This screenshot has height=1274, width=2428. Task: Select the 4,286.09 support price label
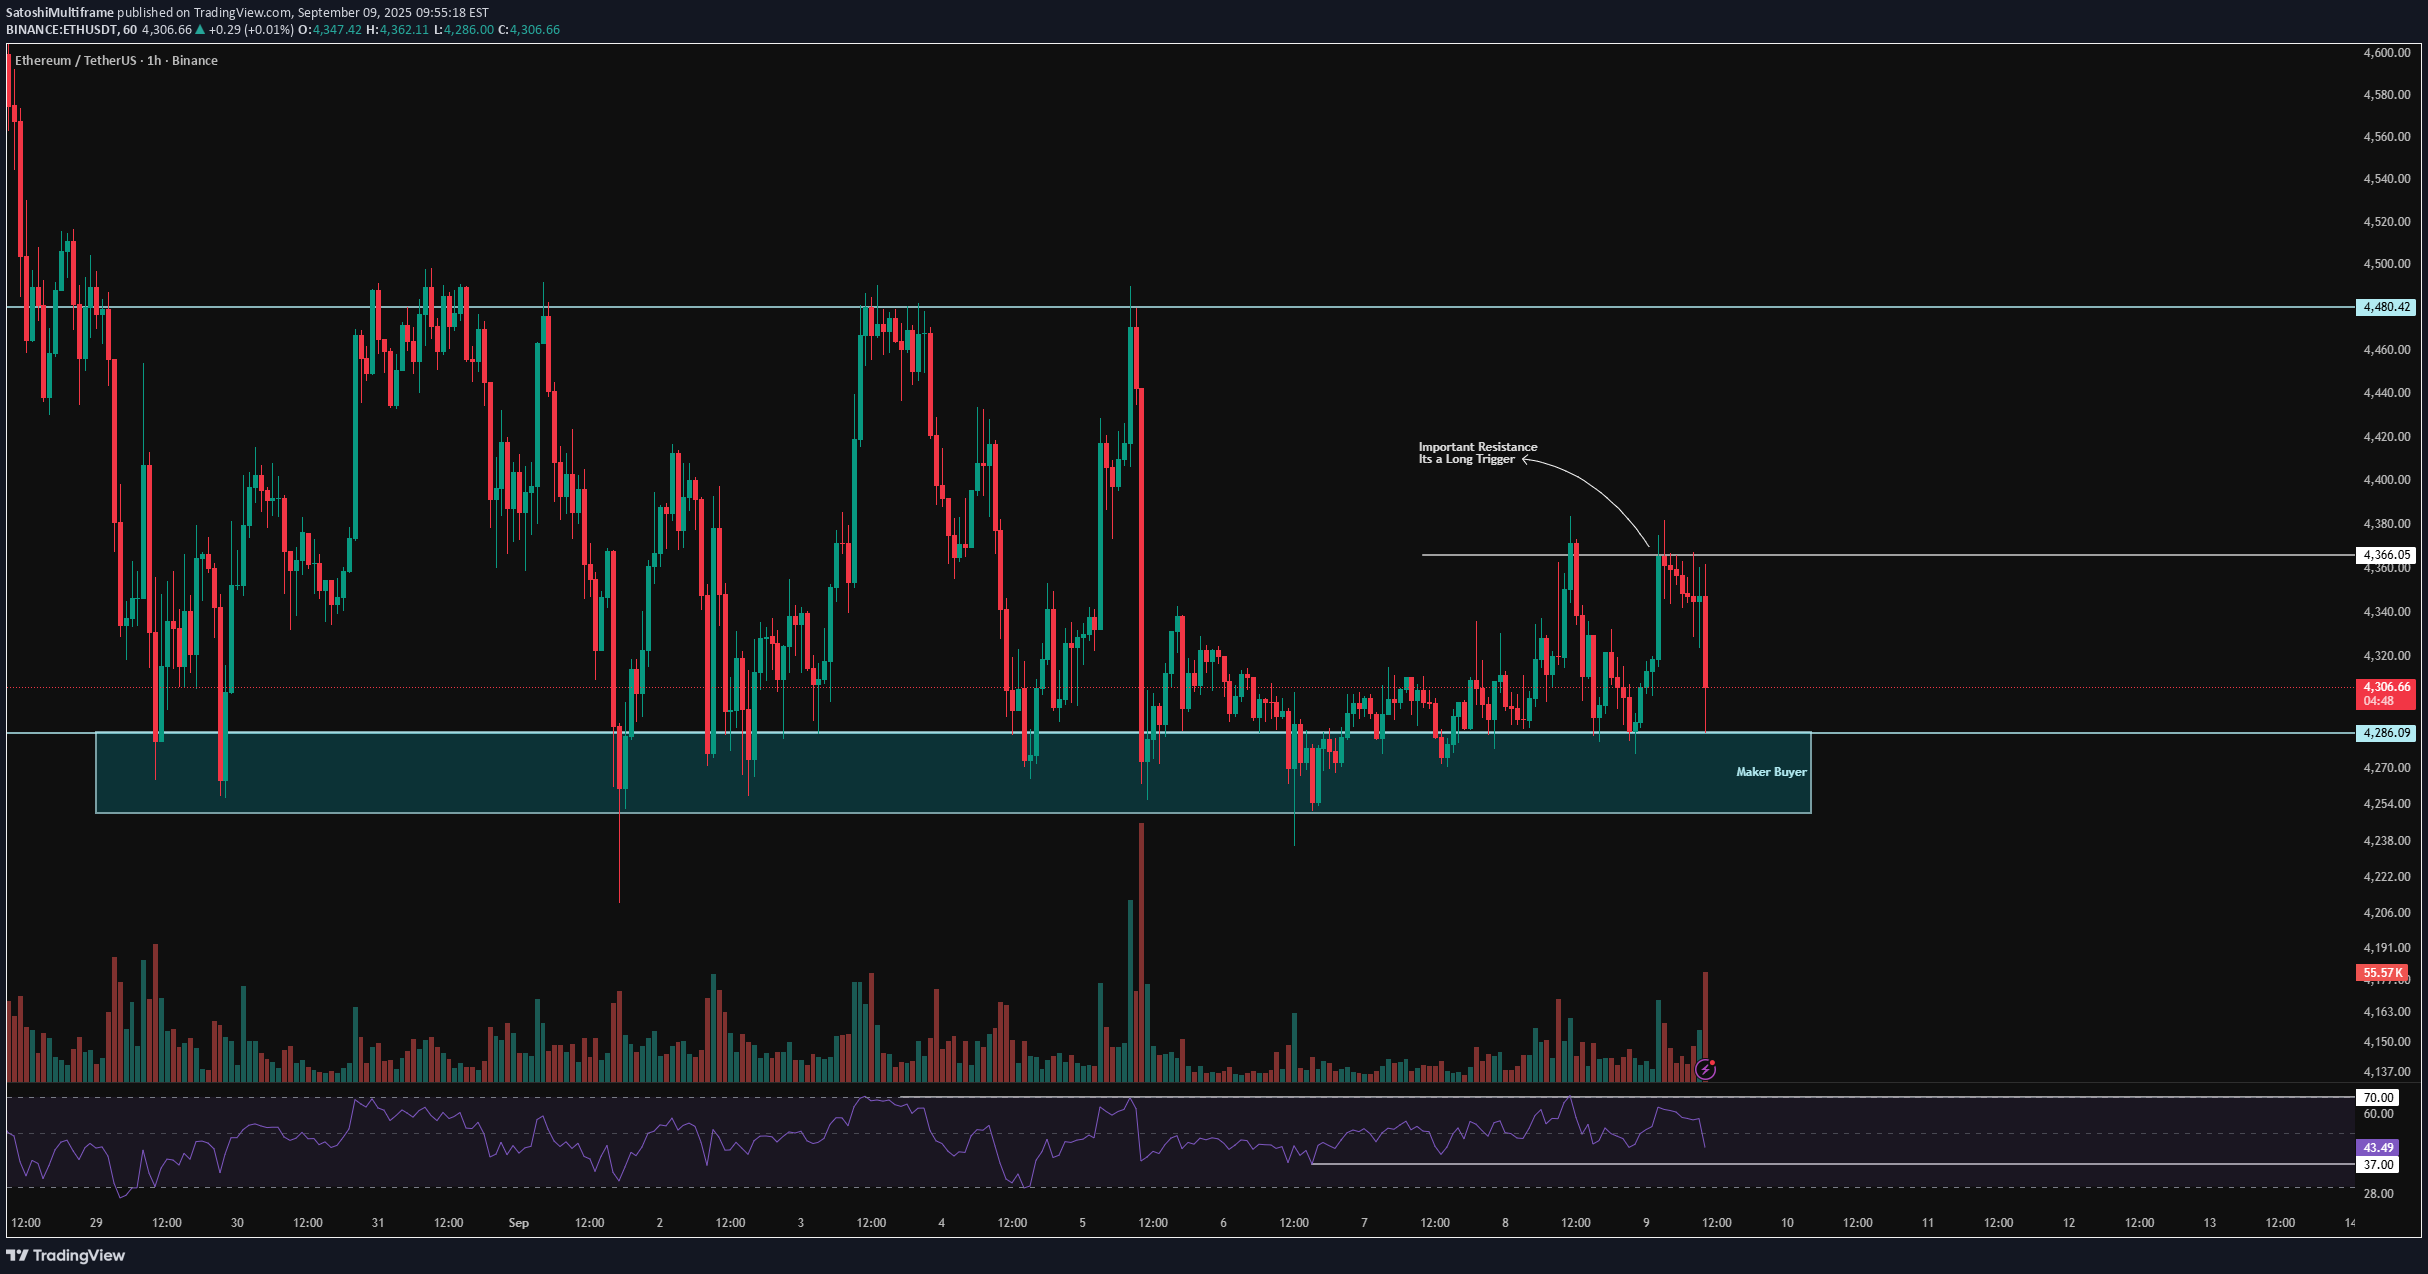point(2386,733)
